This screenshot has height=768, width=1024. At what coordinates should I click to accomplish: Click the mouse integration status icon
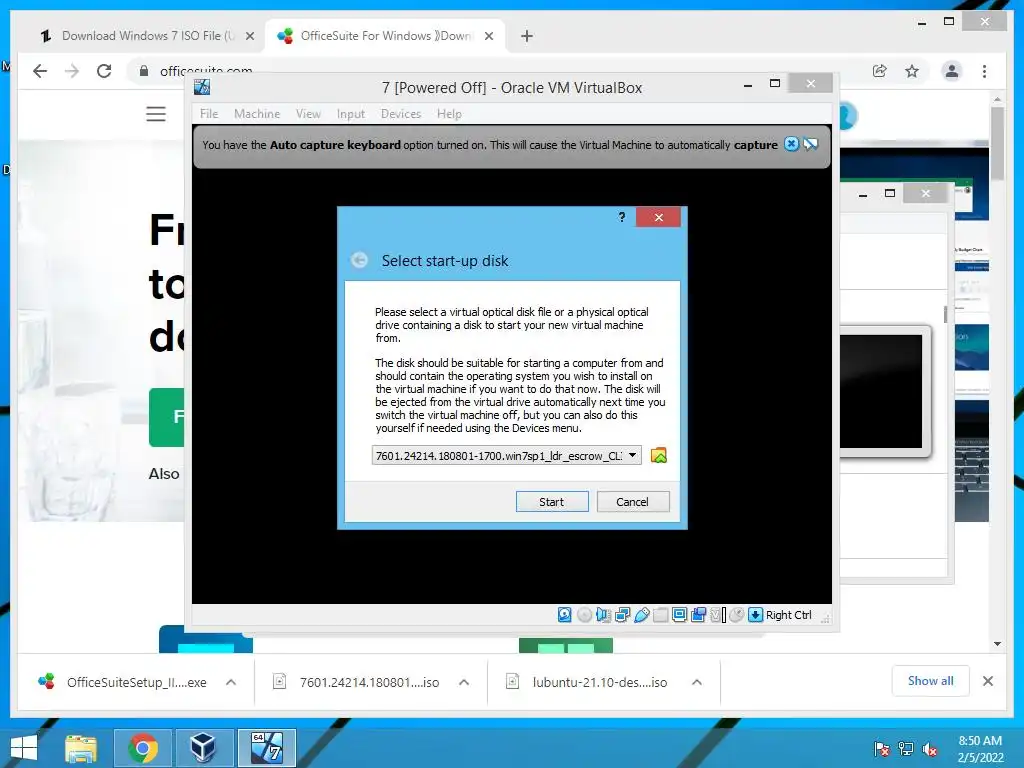(x=737, y=615)
